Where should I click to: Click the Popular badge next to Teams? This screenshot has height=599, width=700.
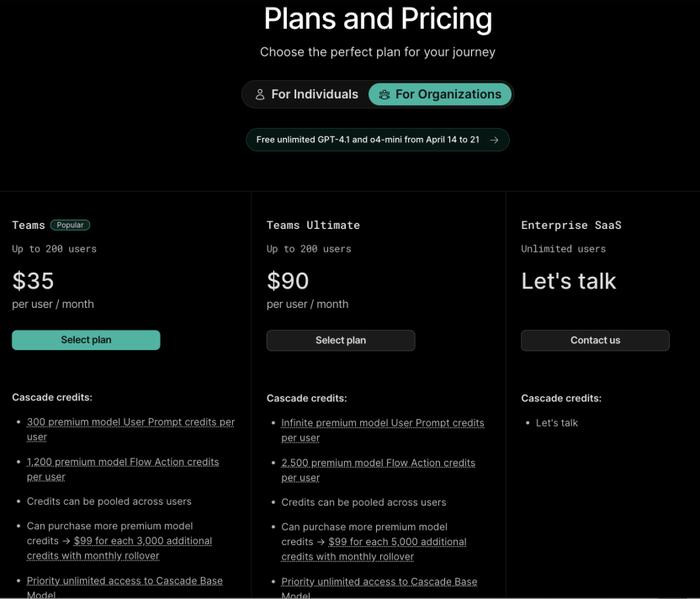click(70, 225)
